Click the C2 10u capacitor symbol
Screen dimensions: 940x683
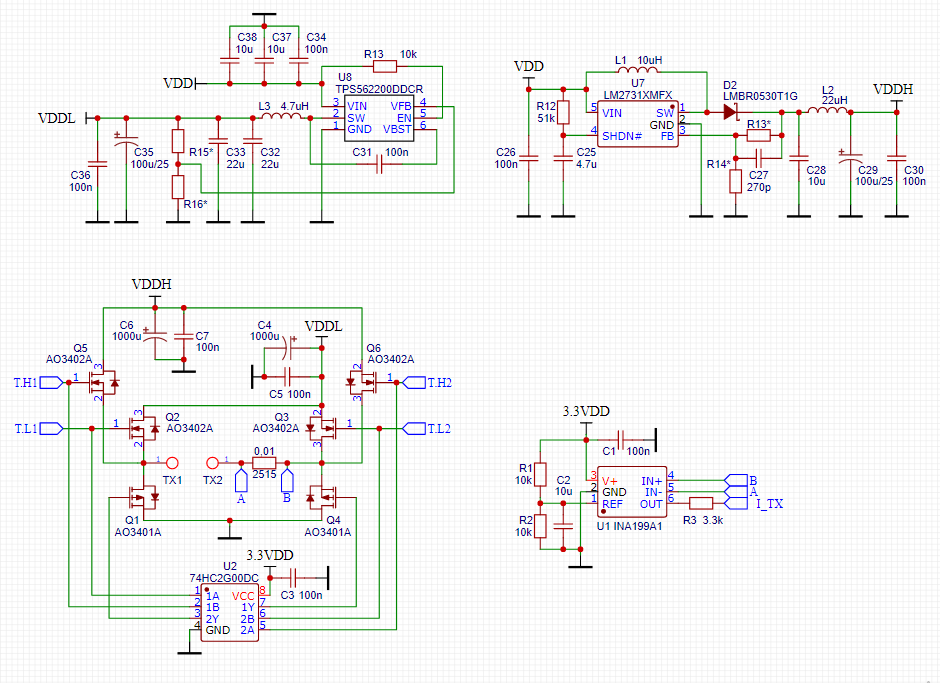tap(563, 526)
